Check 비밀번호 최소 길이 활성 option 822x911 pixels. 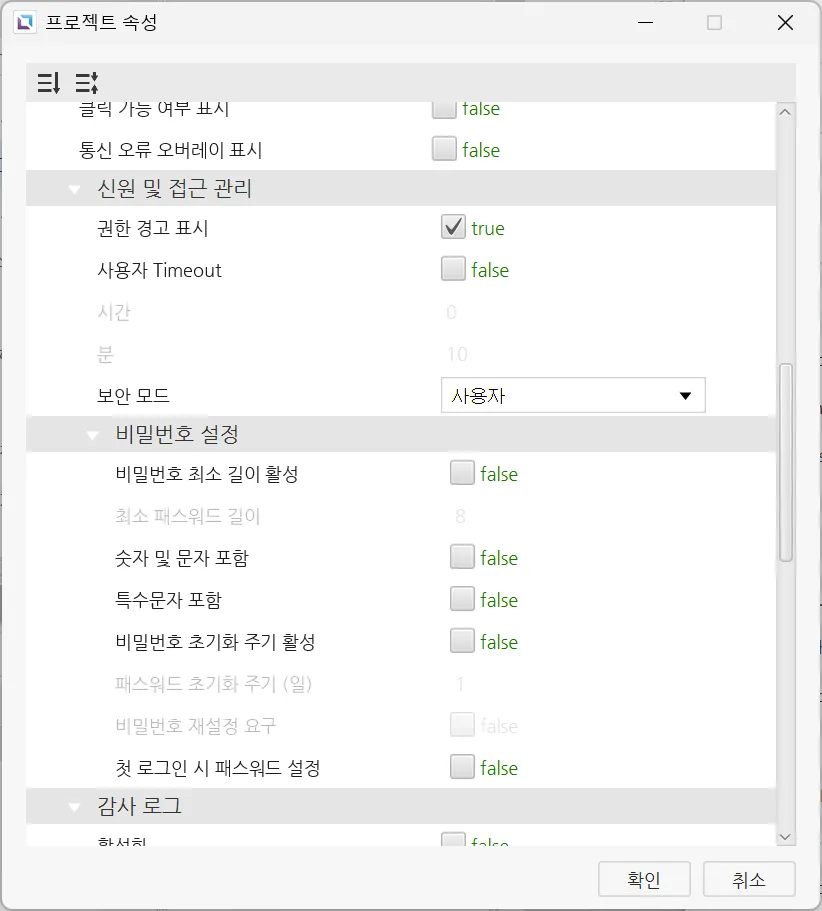click(x=462, y=473)
